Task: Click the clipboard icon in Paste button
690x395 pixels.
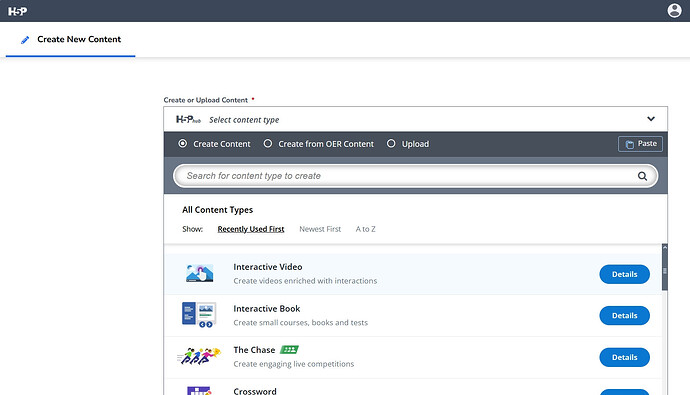Action: [x=630, y=144]
